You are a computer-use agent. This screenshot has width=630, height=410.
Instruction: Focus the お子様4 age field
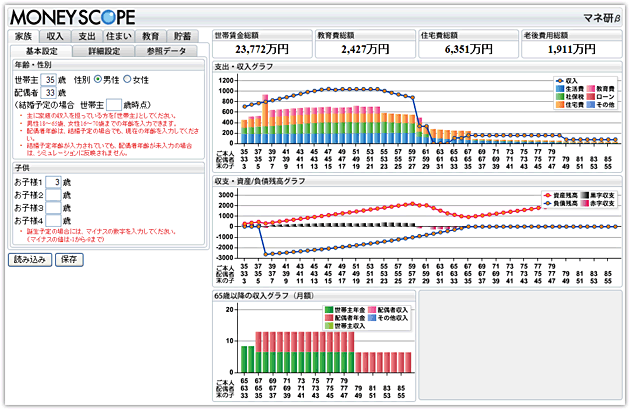[53, 221]
